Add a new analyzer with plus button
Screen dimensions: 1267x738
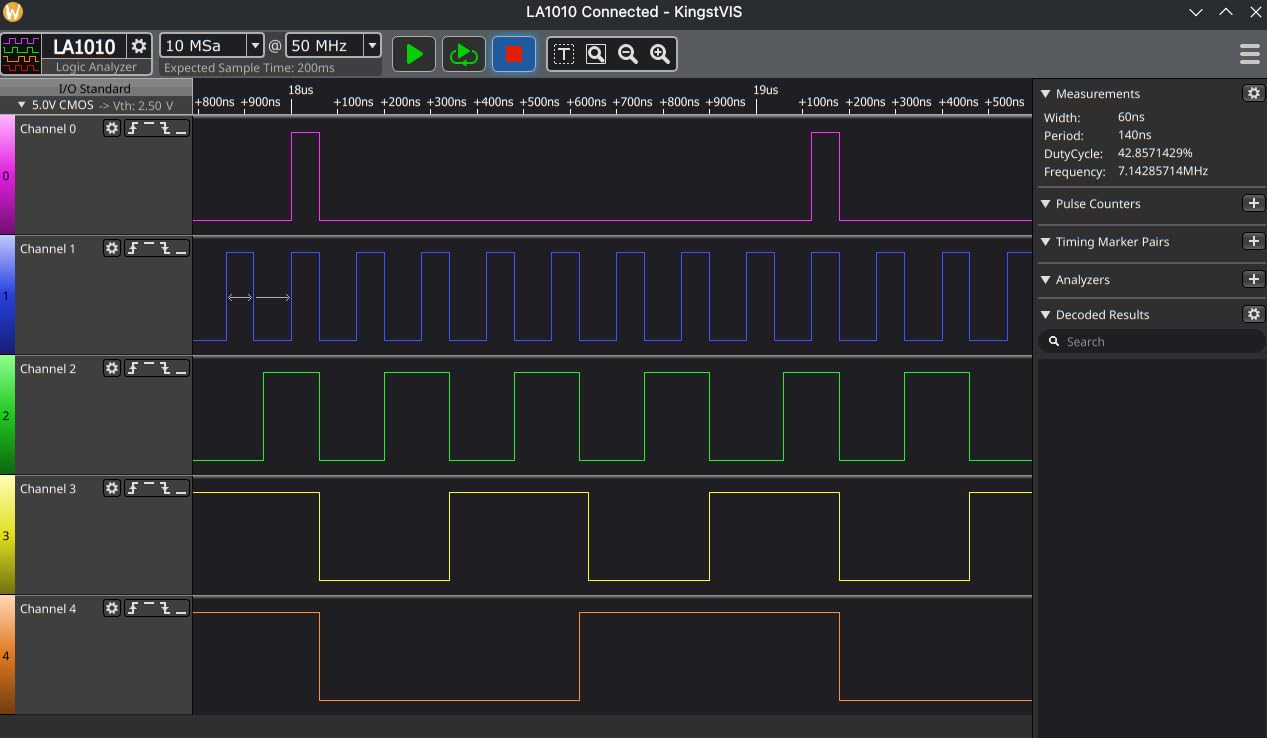[x=1253, y=280]
